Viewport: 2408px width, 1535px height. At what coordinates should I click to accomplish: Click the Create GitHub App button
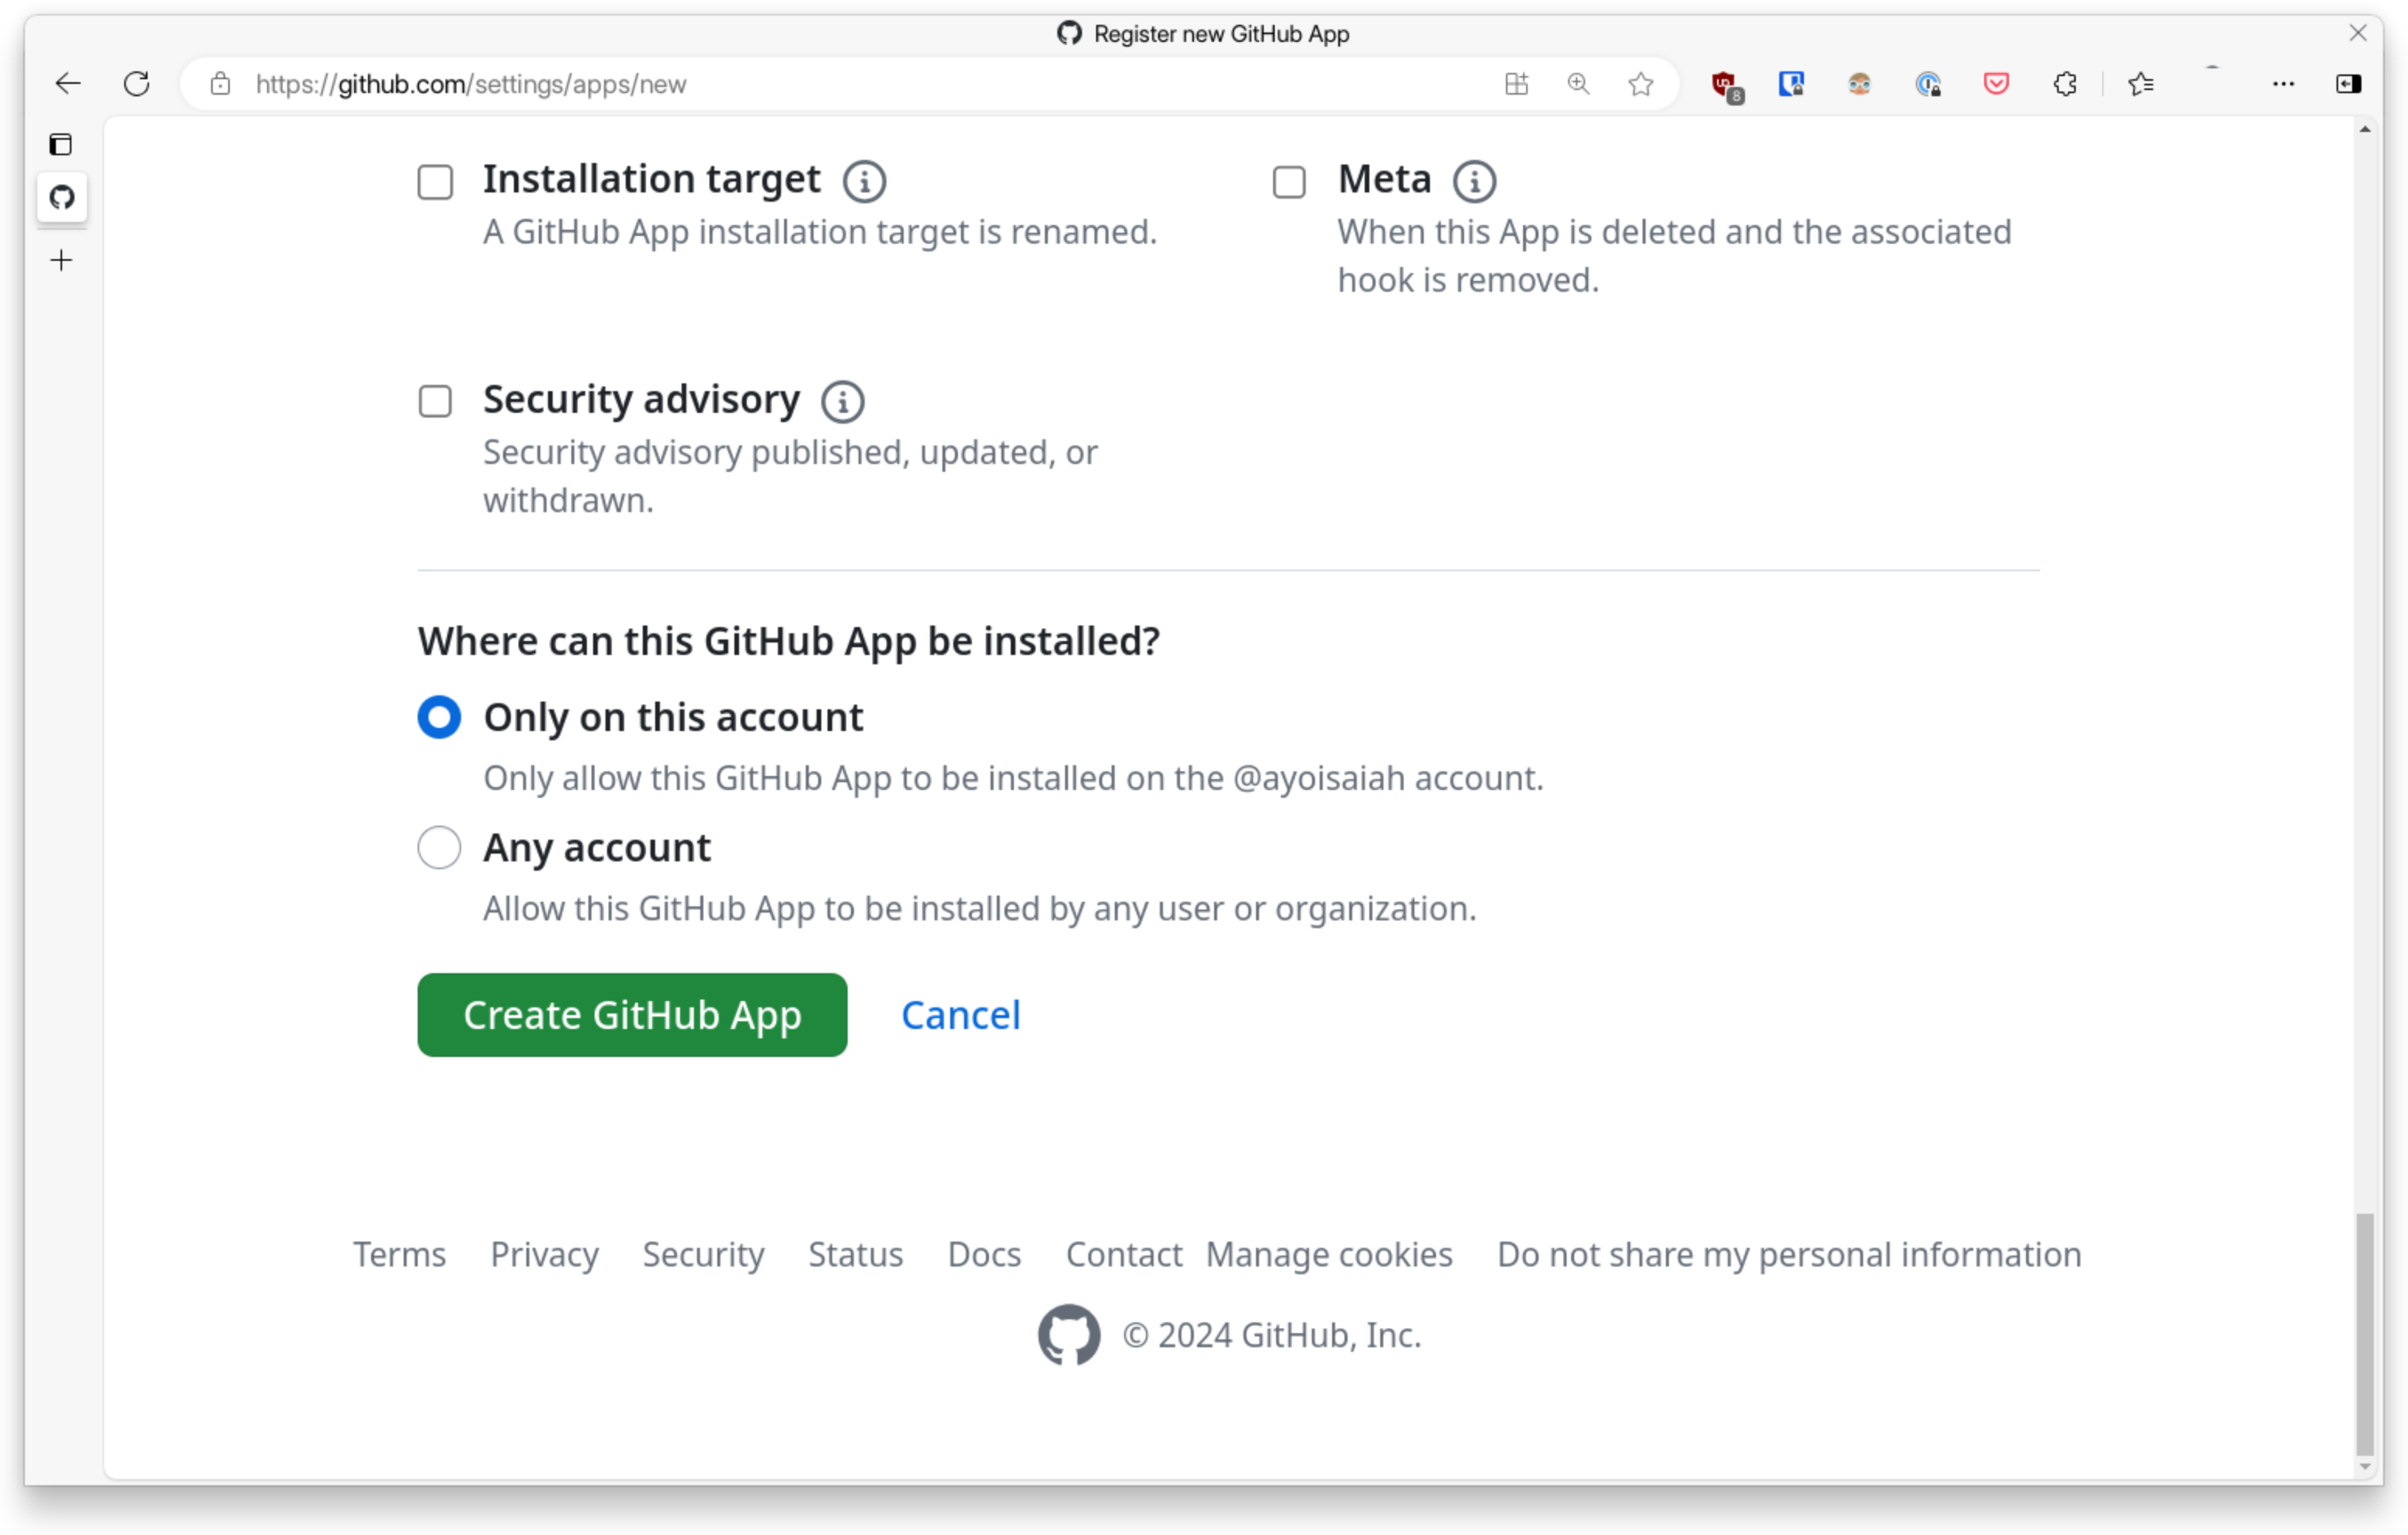click(632, 1014)
